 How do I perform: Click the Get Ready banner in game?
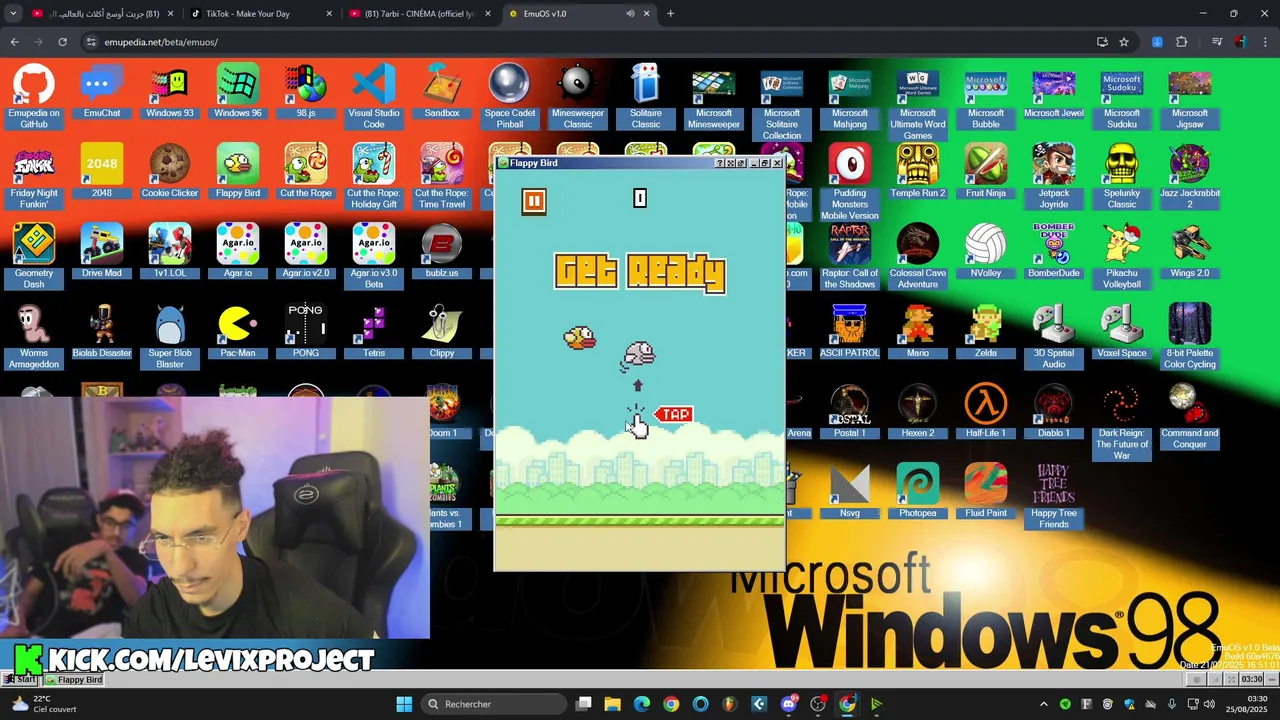(640, 272)
